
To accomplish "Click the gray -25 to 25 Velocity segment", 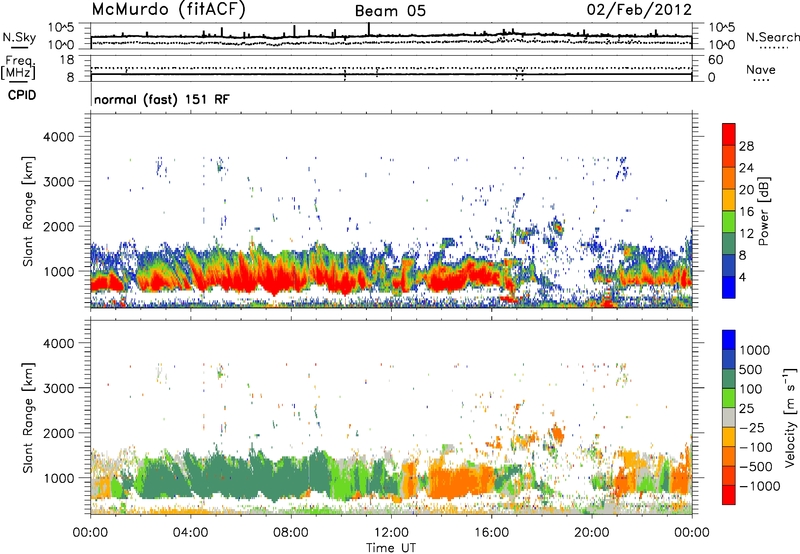I will 729,417.
